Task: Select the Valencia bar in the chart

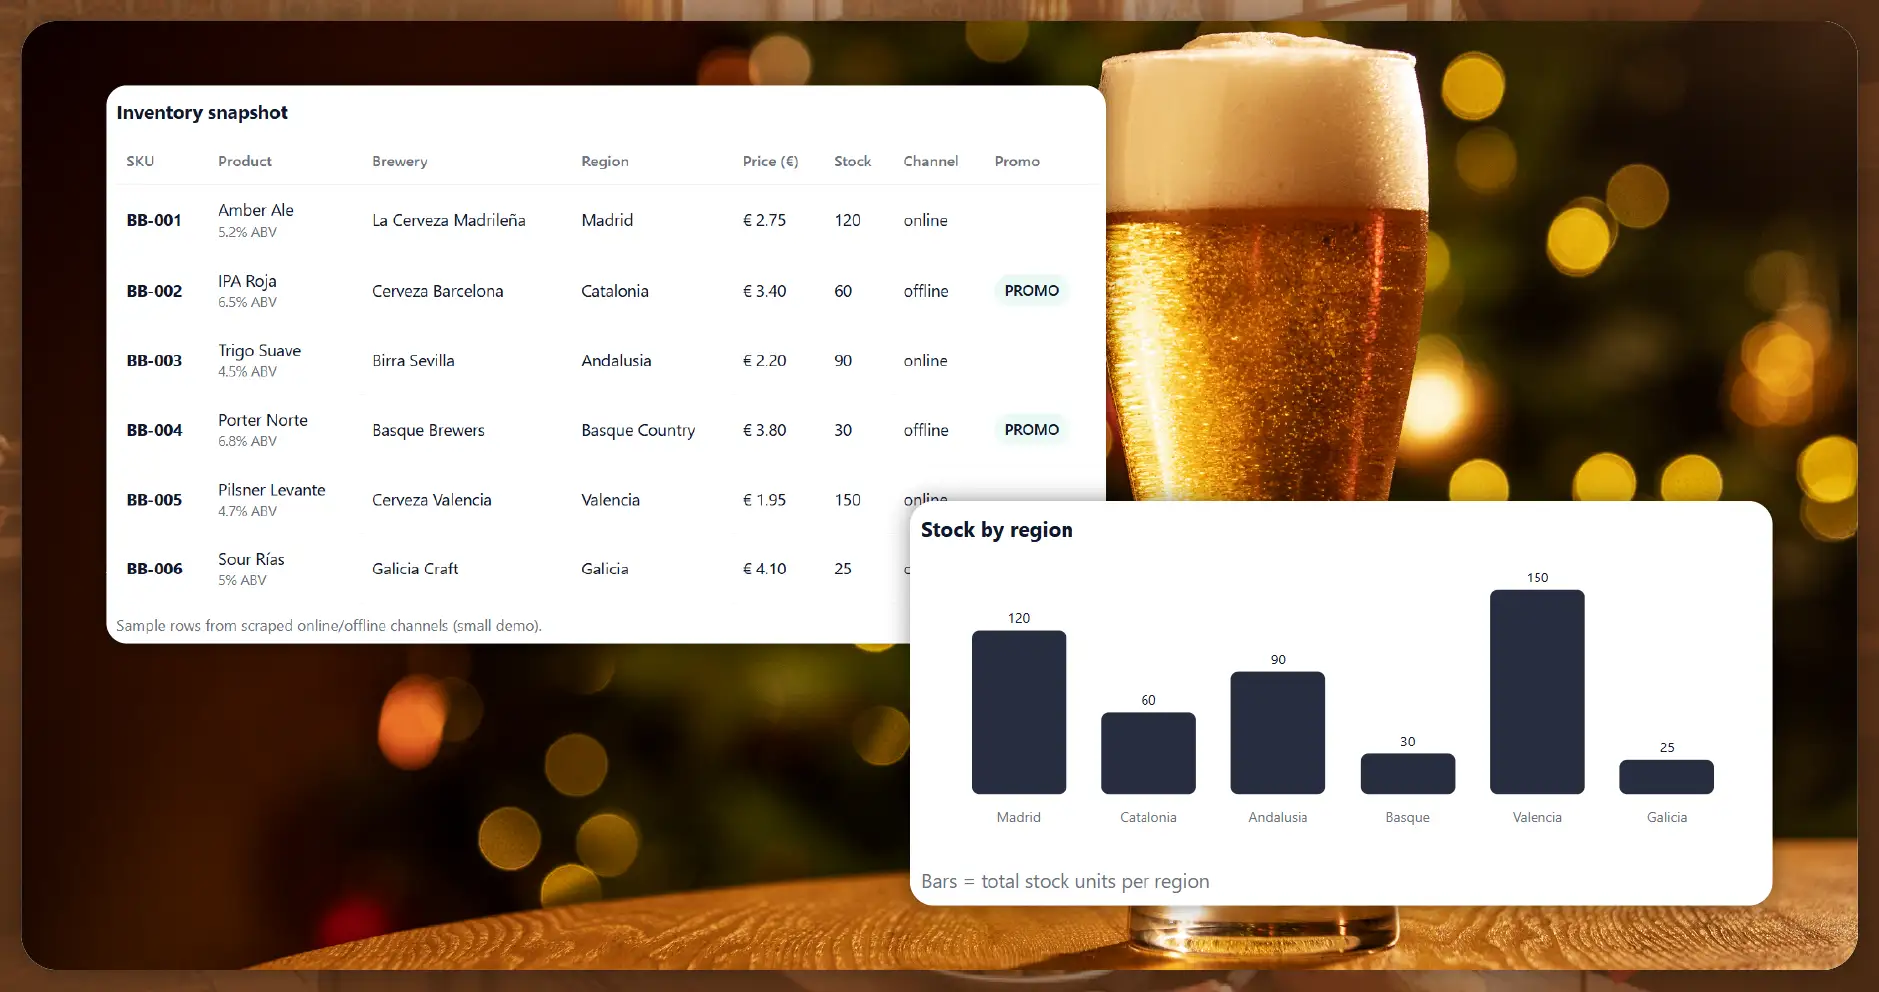Action: (x=1537, y=692)
